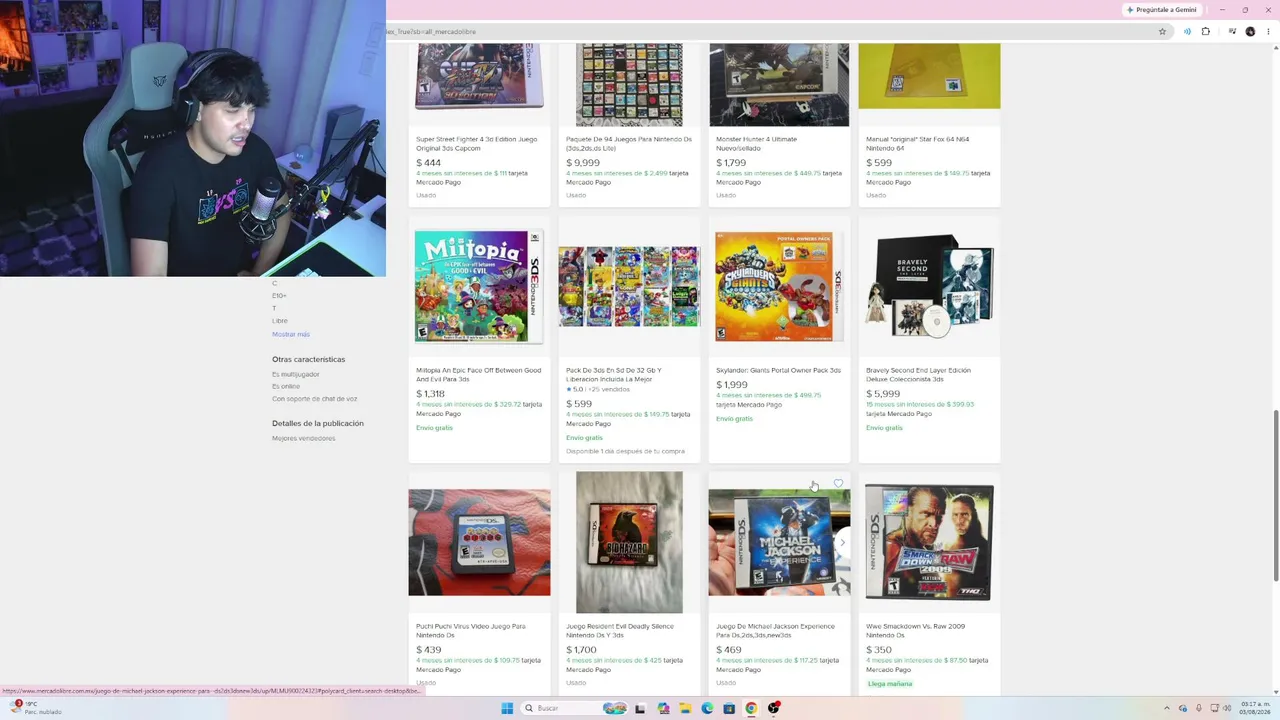This screenshot has width=1280, height=720.
Task: Click the media control icon in Chrome toolbar
Action: point(1231,31)
